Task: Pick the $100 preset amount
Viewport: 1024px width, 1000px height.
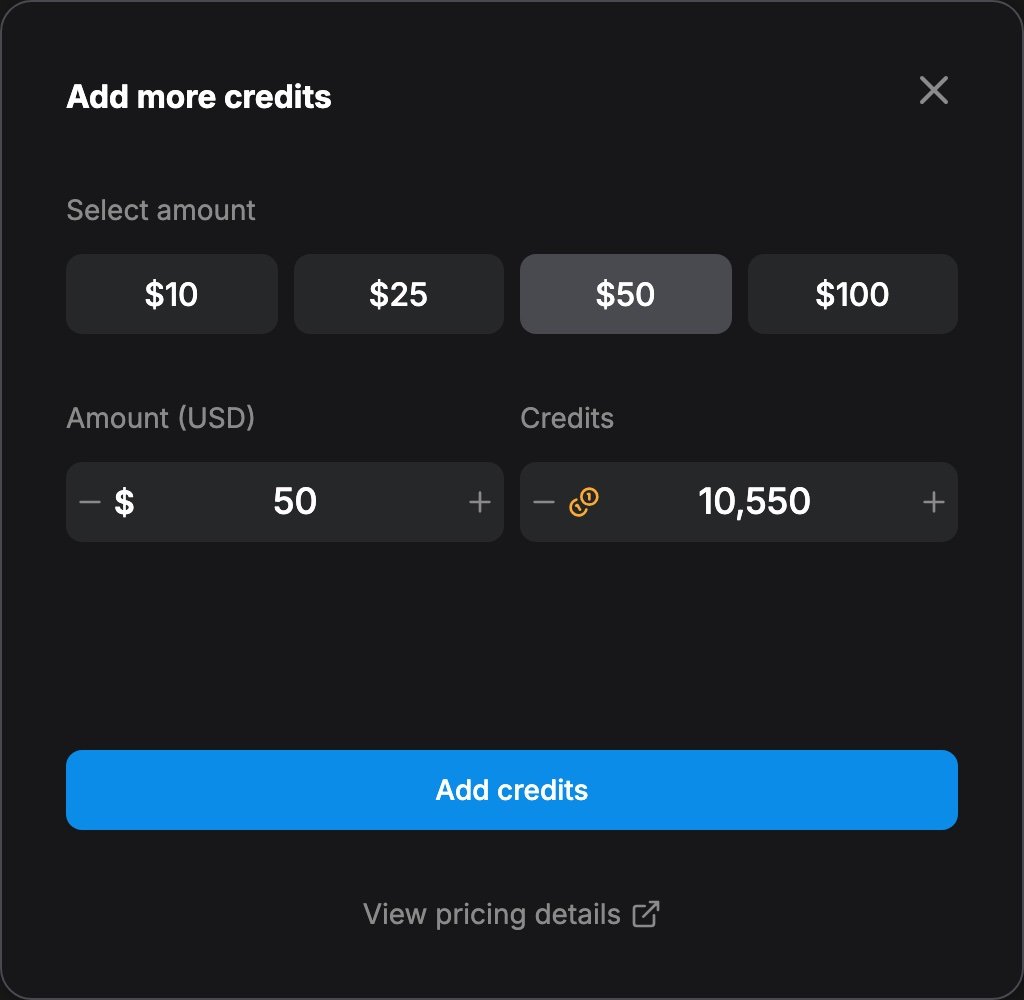Action: 852,294
